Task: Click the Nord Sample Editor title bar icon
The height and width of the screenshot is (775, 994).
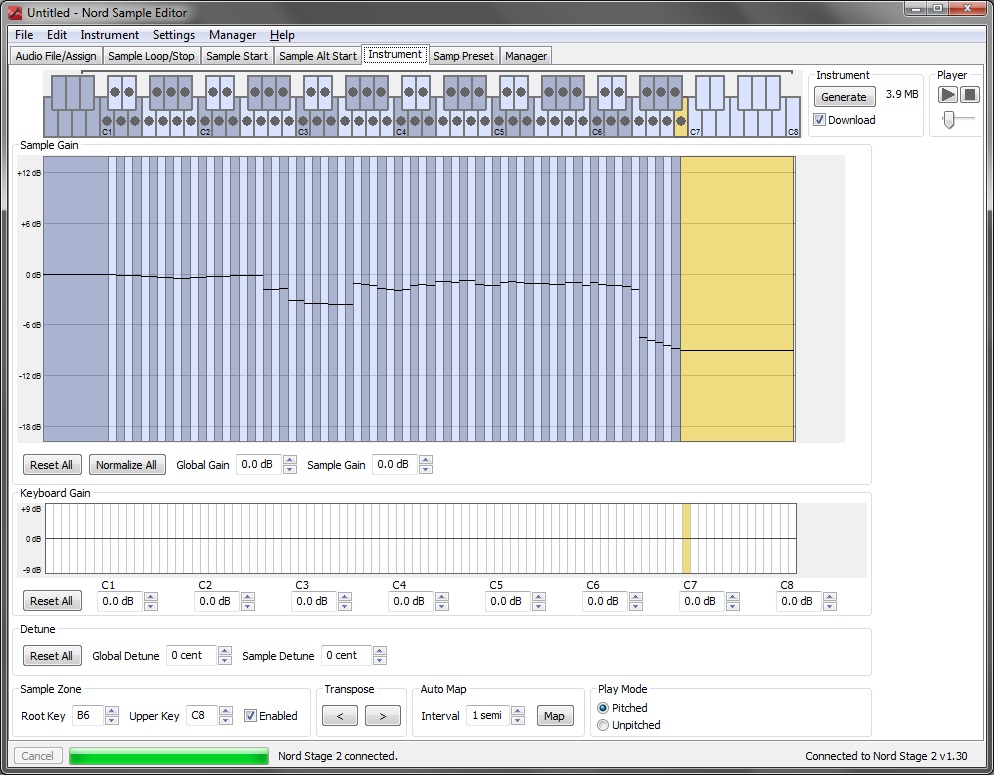Action: coord(14,12)
